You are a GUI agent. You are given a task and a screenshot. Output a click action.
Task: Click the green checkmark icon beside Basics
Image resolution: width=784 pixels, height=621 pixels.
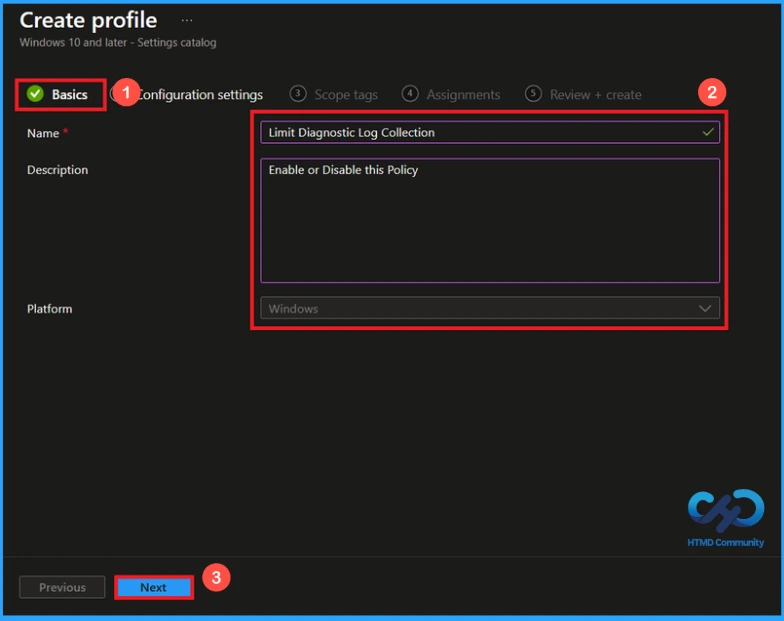click(x=36, y=94)
